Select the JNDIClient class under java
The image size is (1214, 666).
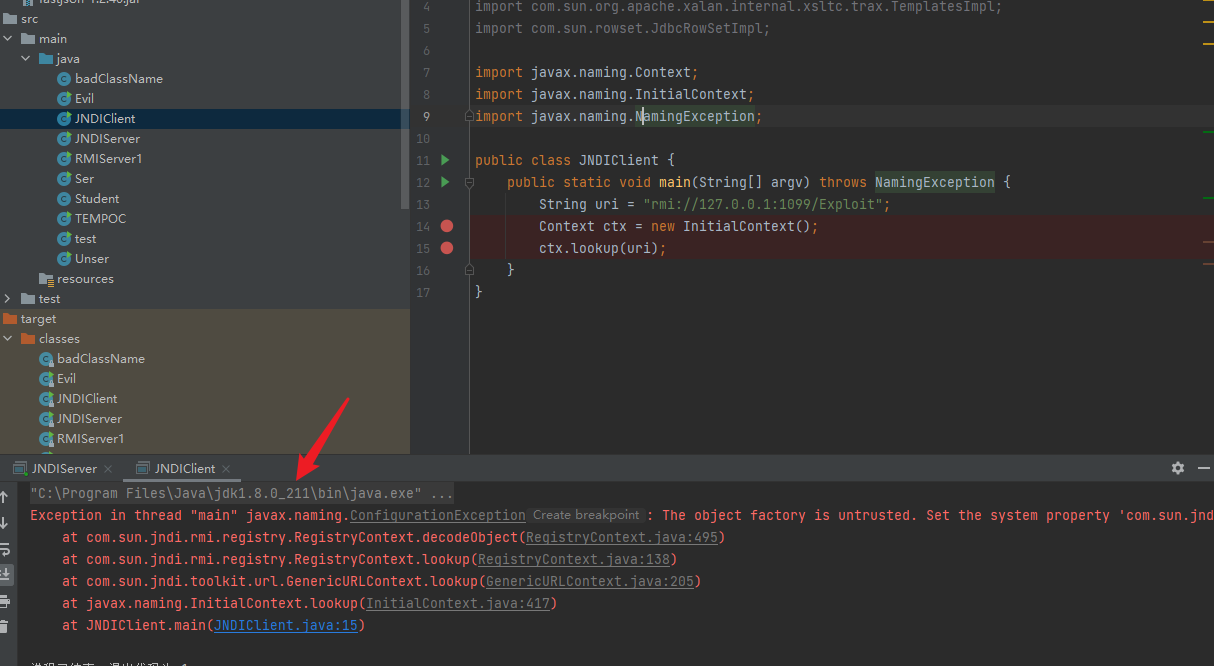(105, 118)
